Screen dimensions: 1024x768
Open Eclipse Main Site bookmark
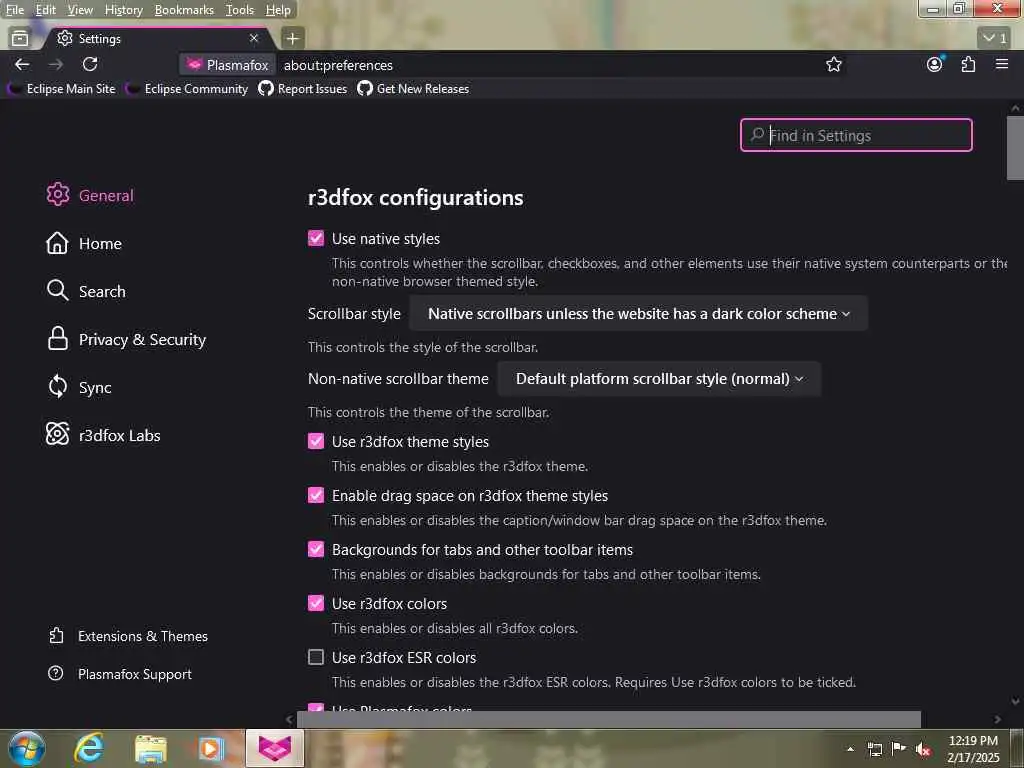click(62, 89)
